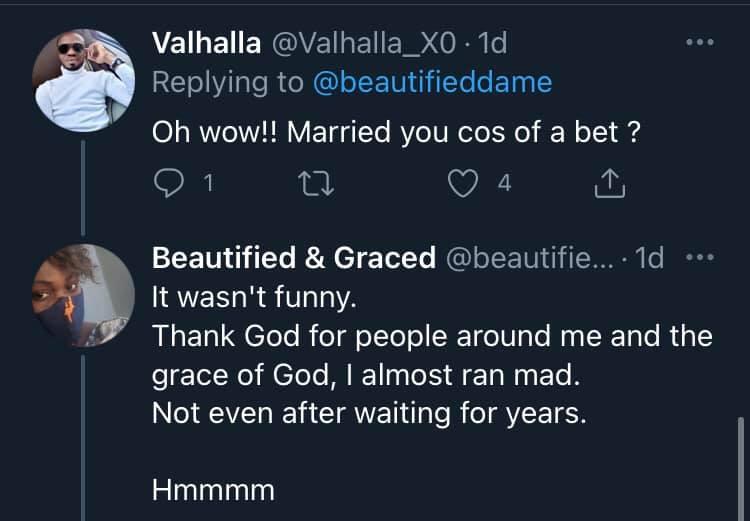Open the 1d timestamp on Beautified & Graced's reply

[650, 258]
